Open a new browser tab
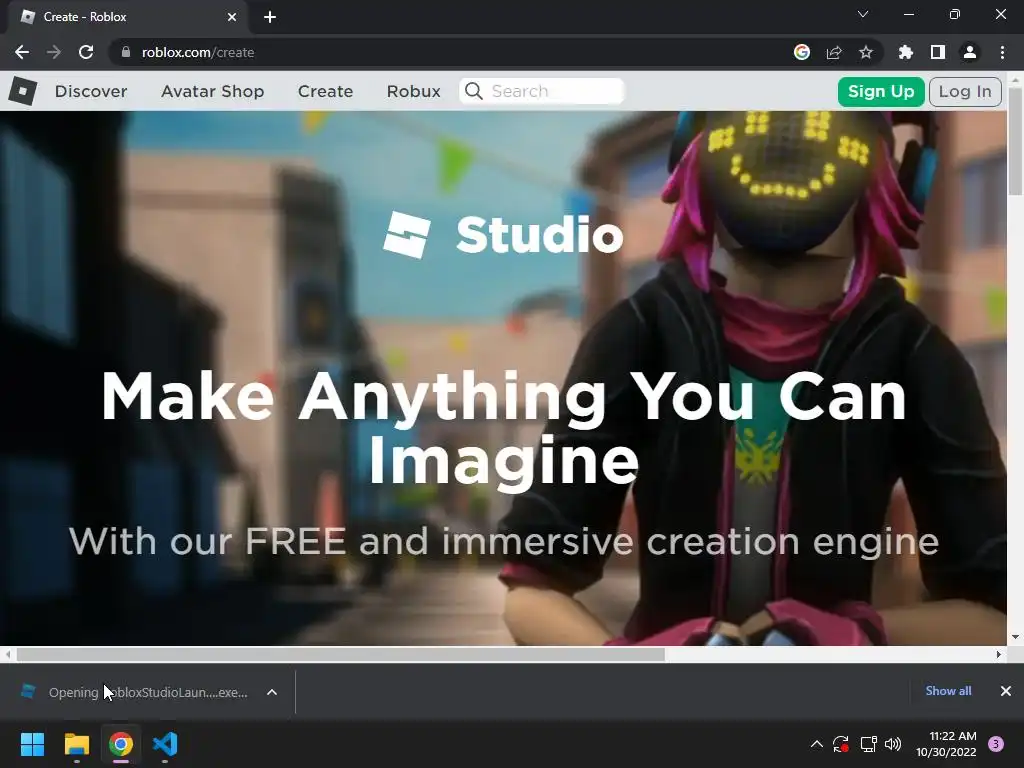The height and width of the screenshot is (768, 1024). [270, 17]
